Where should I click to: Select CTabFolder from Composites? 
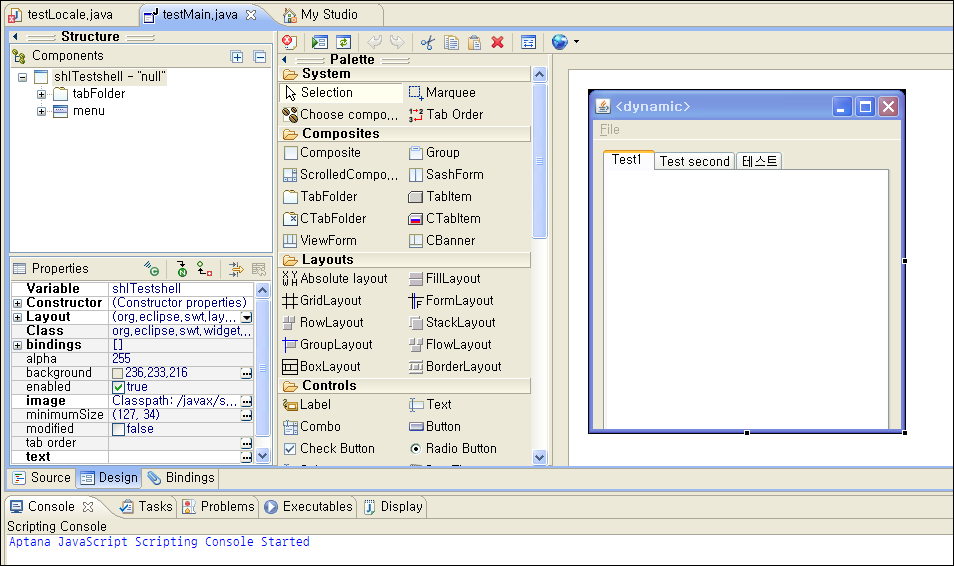[x=324, y=218]
